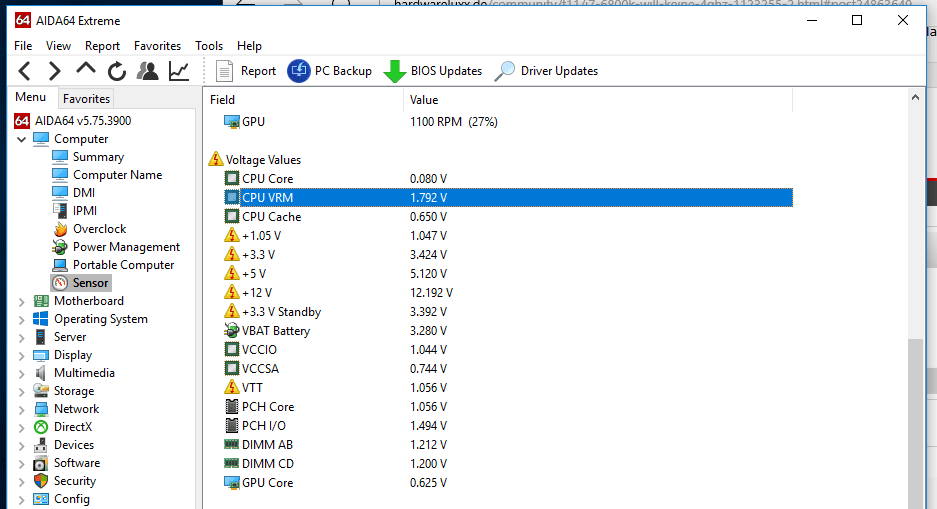Open the user accounts toolbar icon

[x=148, y=71]
